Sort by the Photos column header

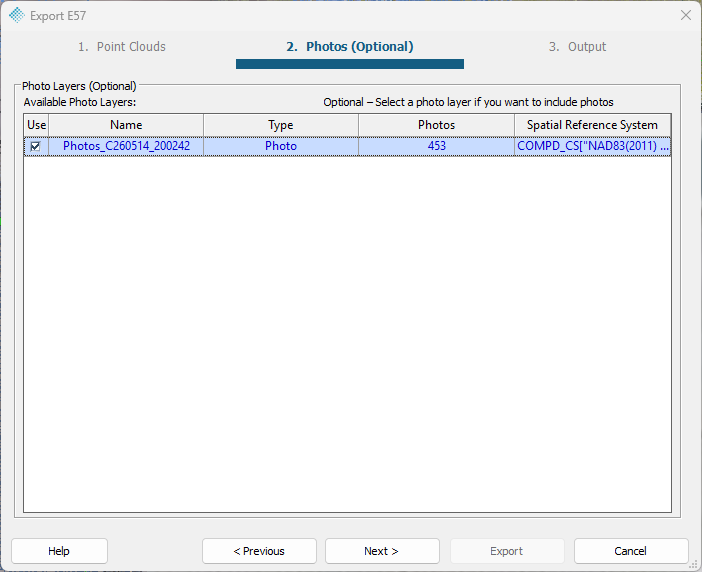(436, 125)
